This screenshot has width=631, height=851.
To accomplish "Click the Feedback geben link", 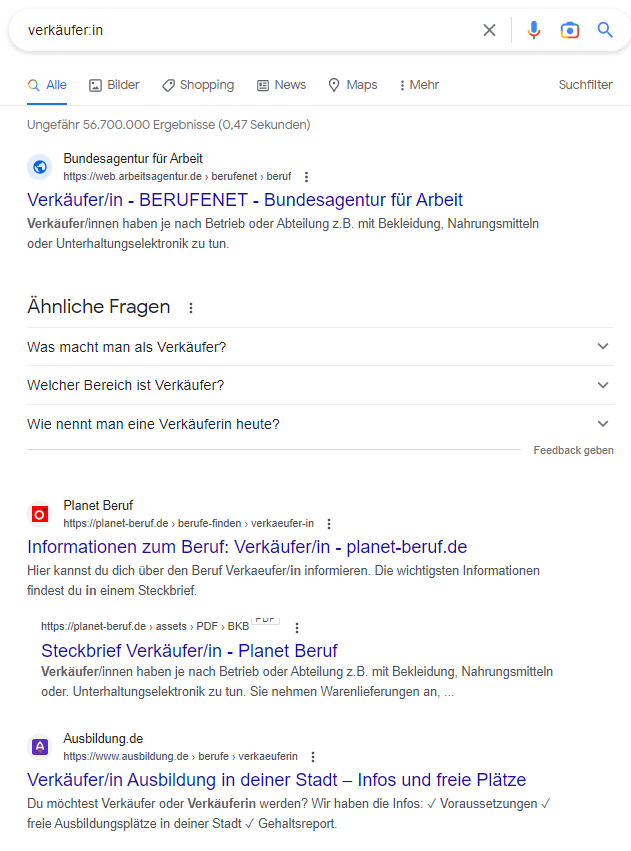I will (573, 450).
